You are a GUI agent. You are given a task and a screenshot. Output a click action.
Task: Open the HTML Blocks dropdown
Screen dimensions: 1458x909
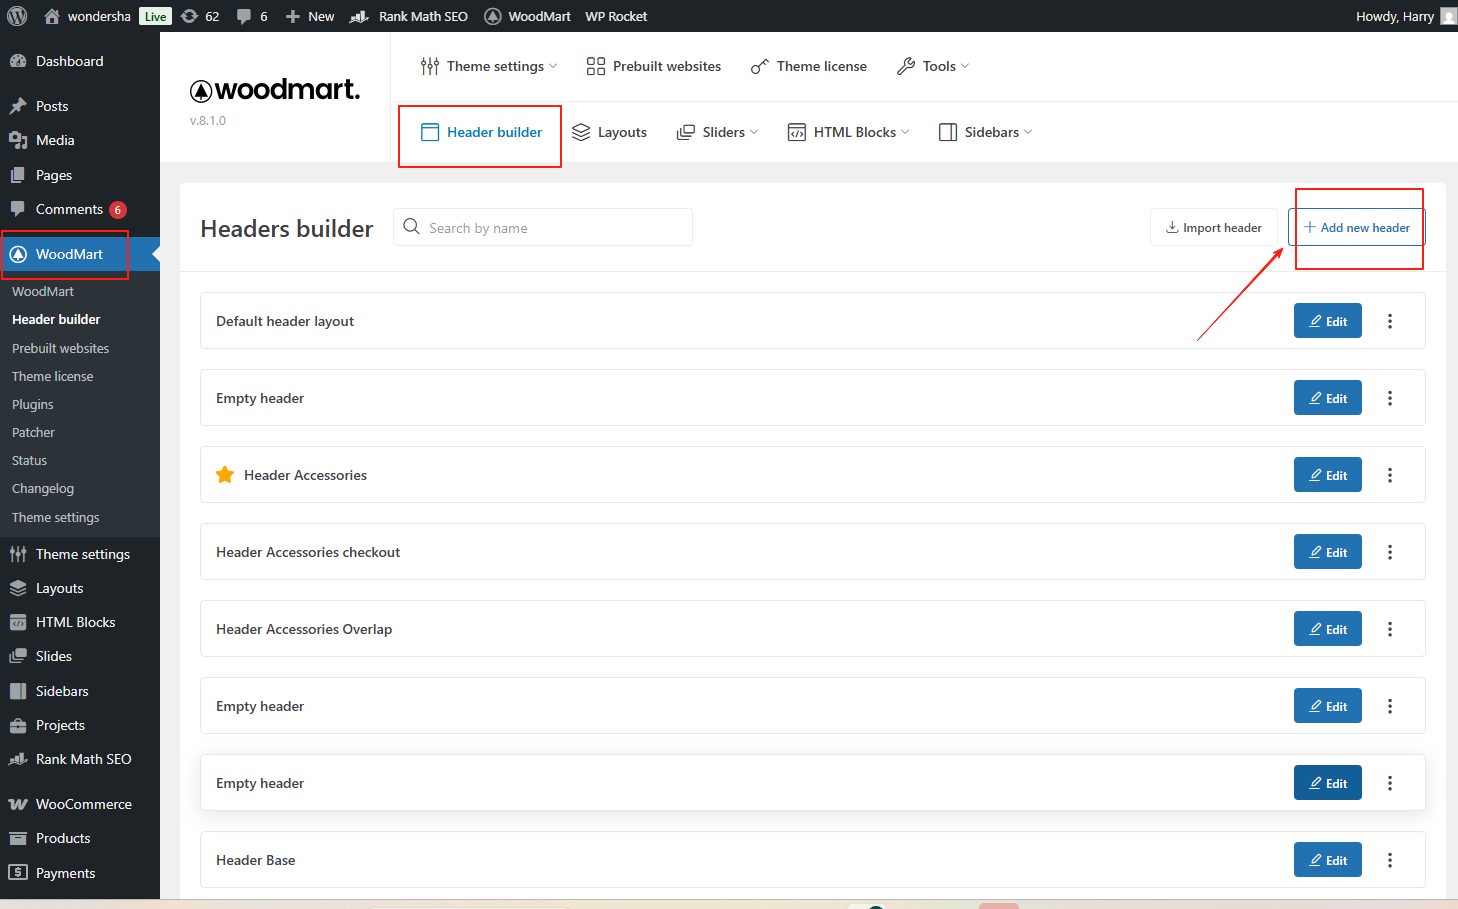(x=848, y=132)
